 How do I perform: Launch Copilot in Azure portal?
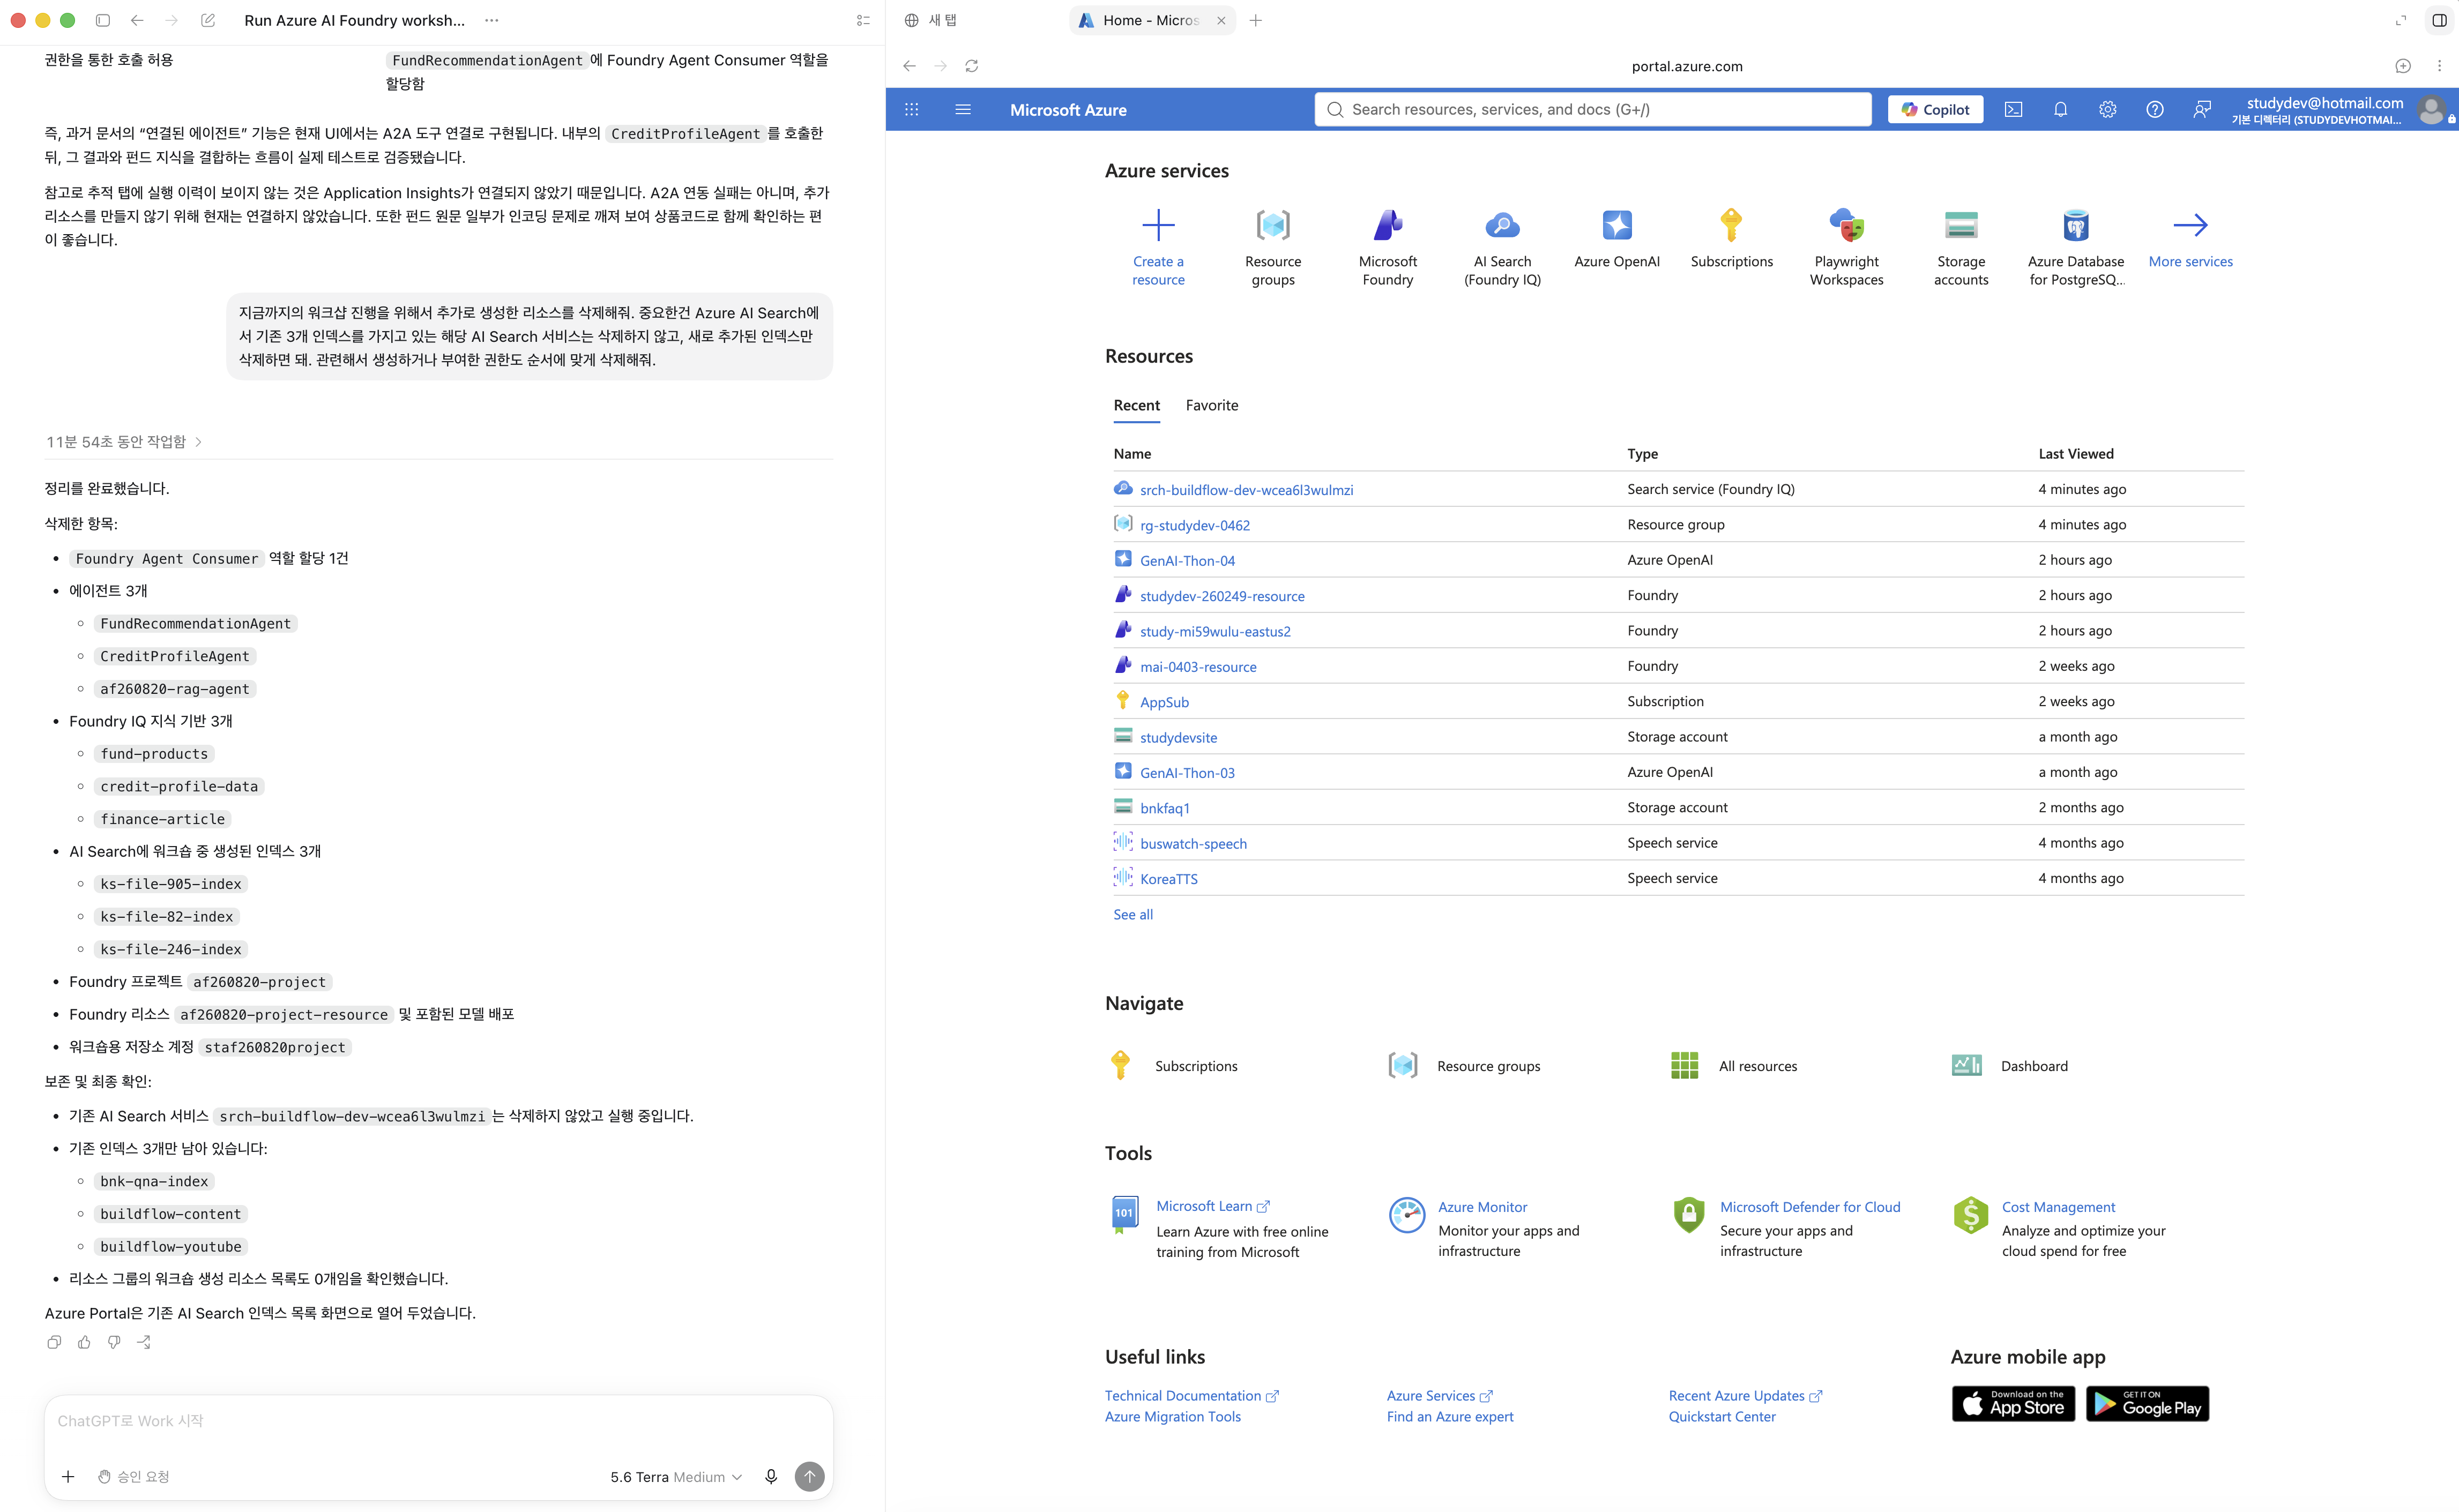point(1935,109)
